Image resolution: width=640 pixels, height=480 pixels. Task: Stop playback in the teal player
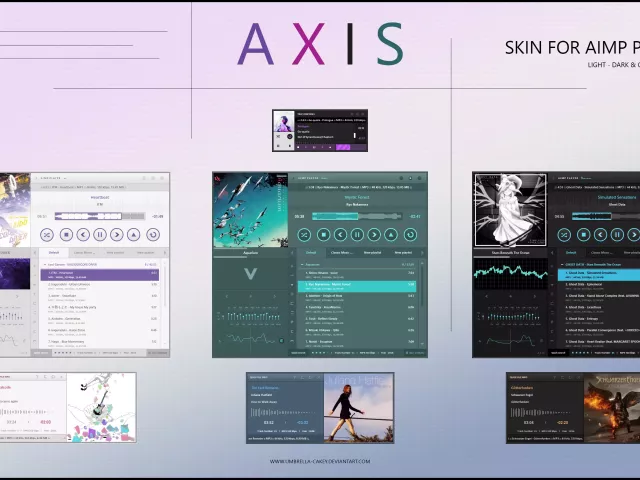[324, 235]
